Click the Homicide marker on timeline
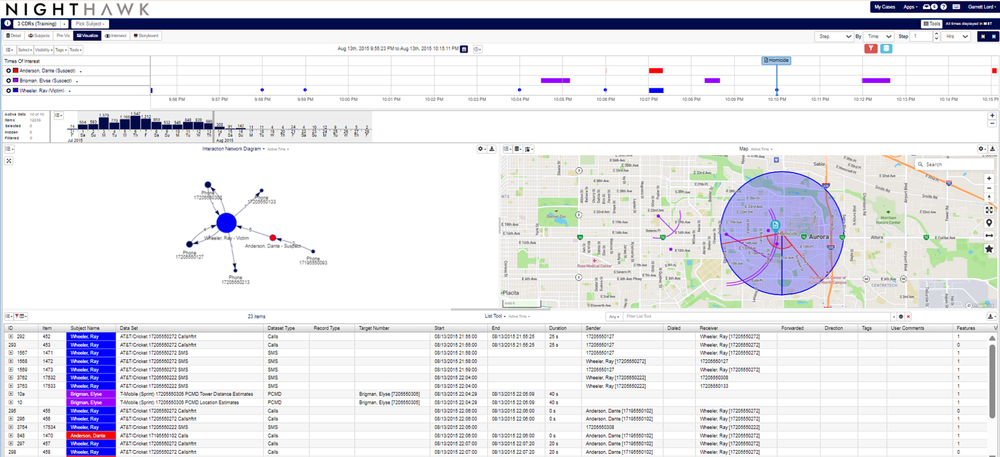 (x=776, y=60)
